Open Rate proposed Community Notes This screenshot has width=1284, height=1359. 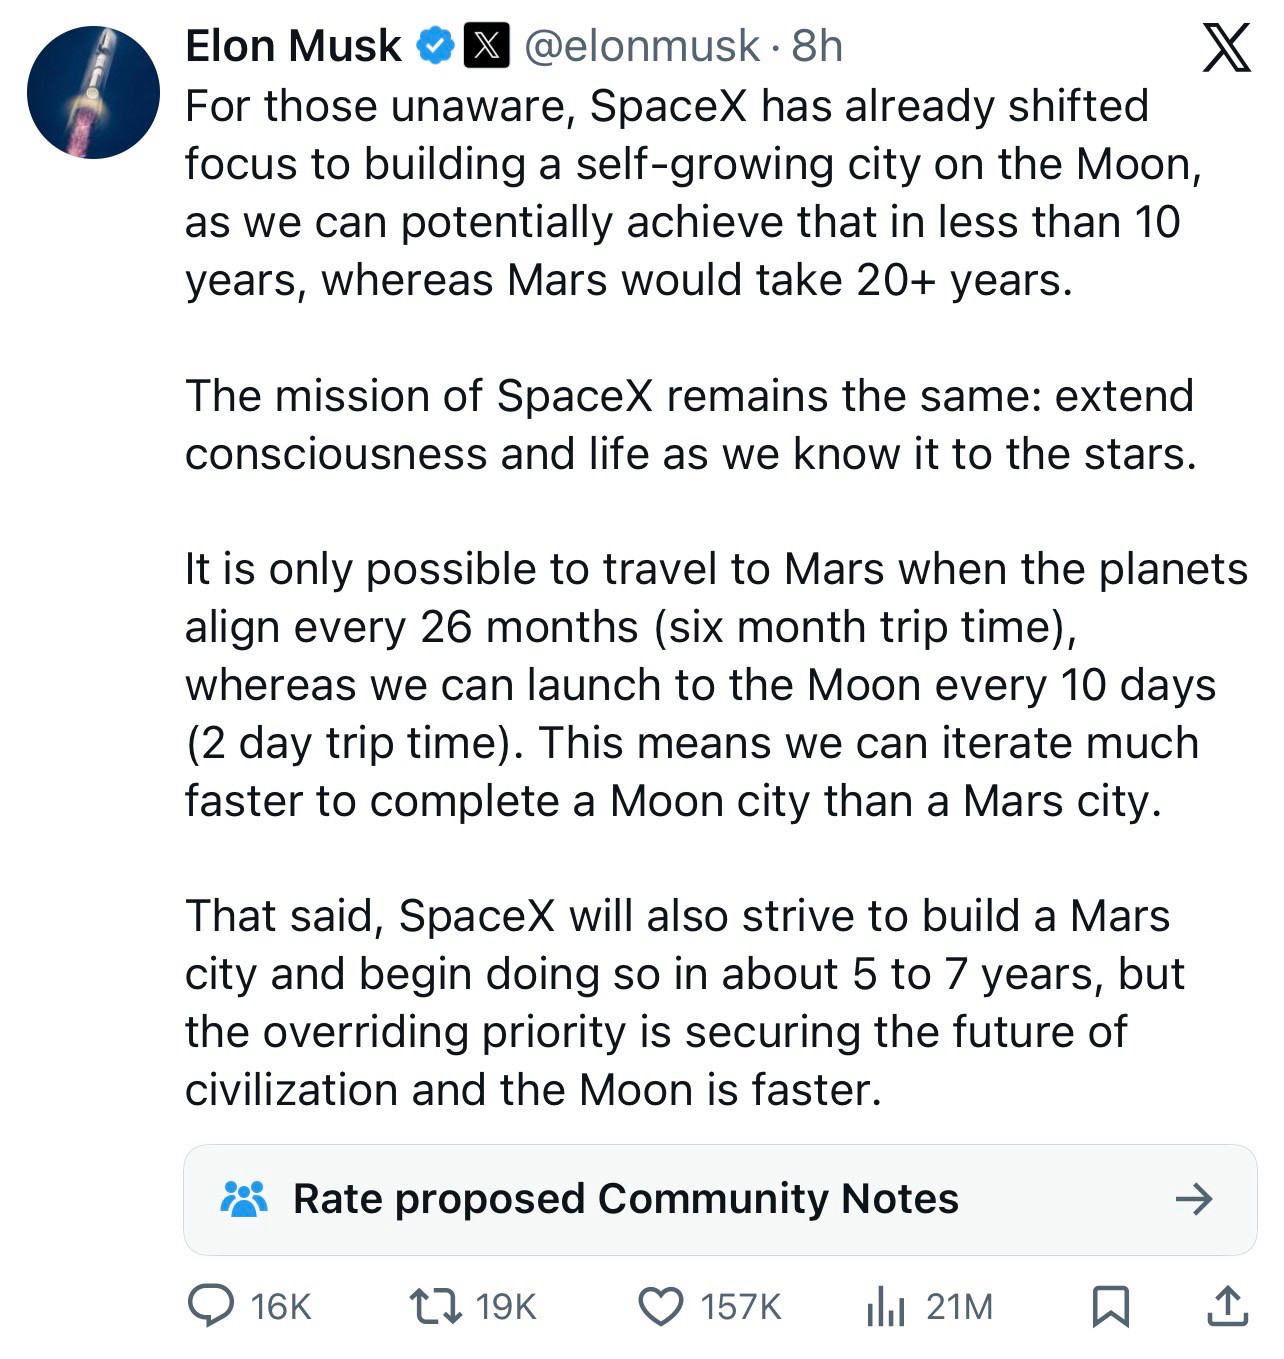[x=625, y=1198]
